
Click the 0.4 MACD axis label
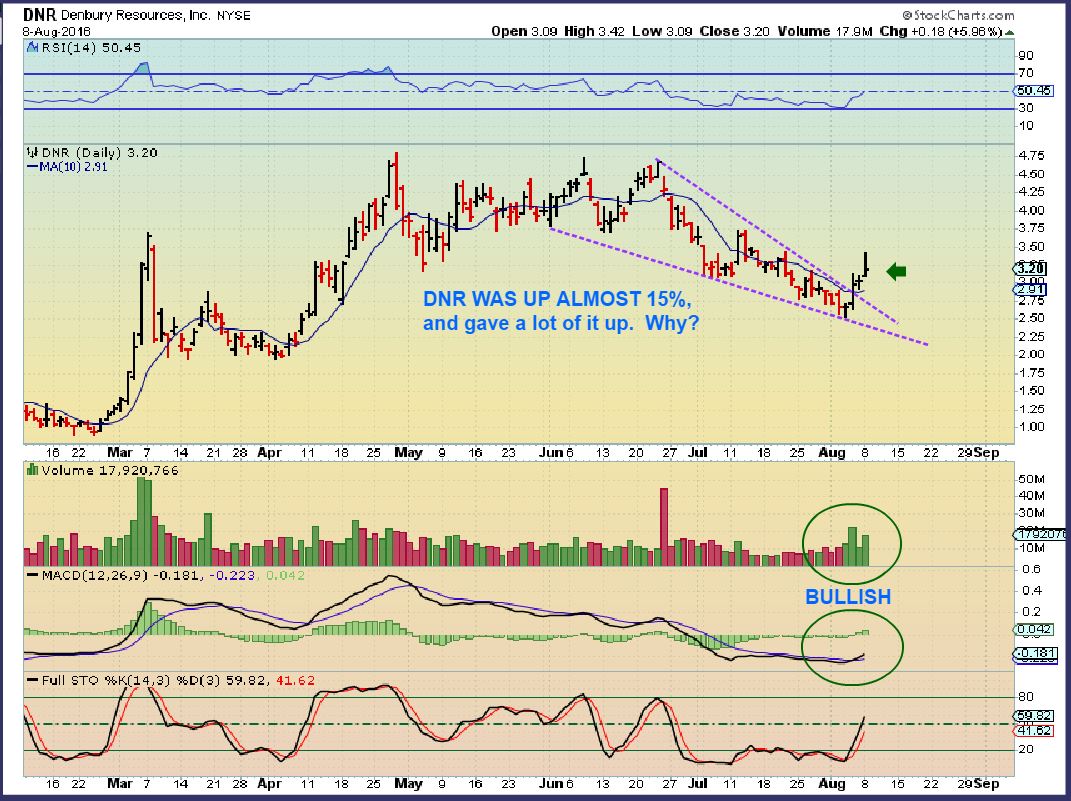(x=1031, y=590)
